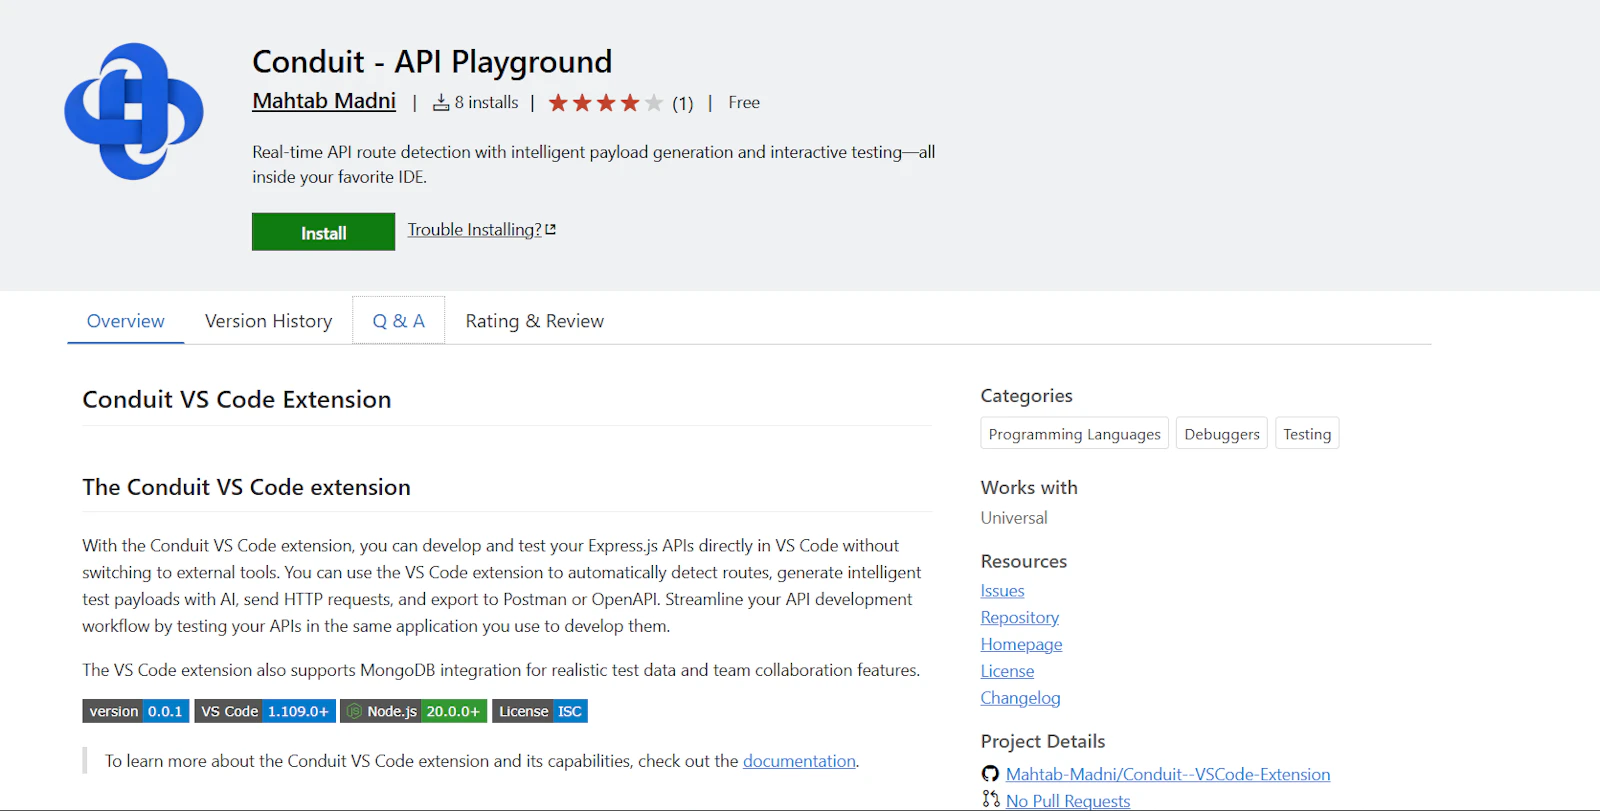Click the 'Conduit VS Code Extension' heading
The height and width of the screenshot is (811, 1600).
[237, 399]
